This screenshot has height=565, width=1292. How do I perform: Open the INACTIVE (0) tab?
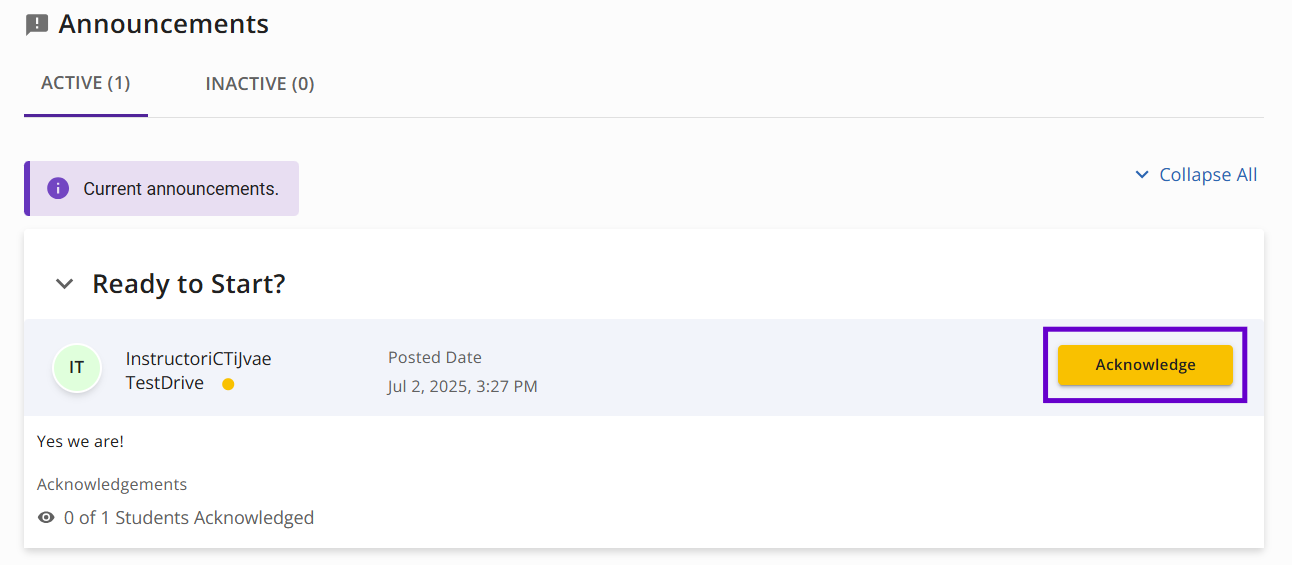[x=260, y=84]
